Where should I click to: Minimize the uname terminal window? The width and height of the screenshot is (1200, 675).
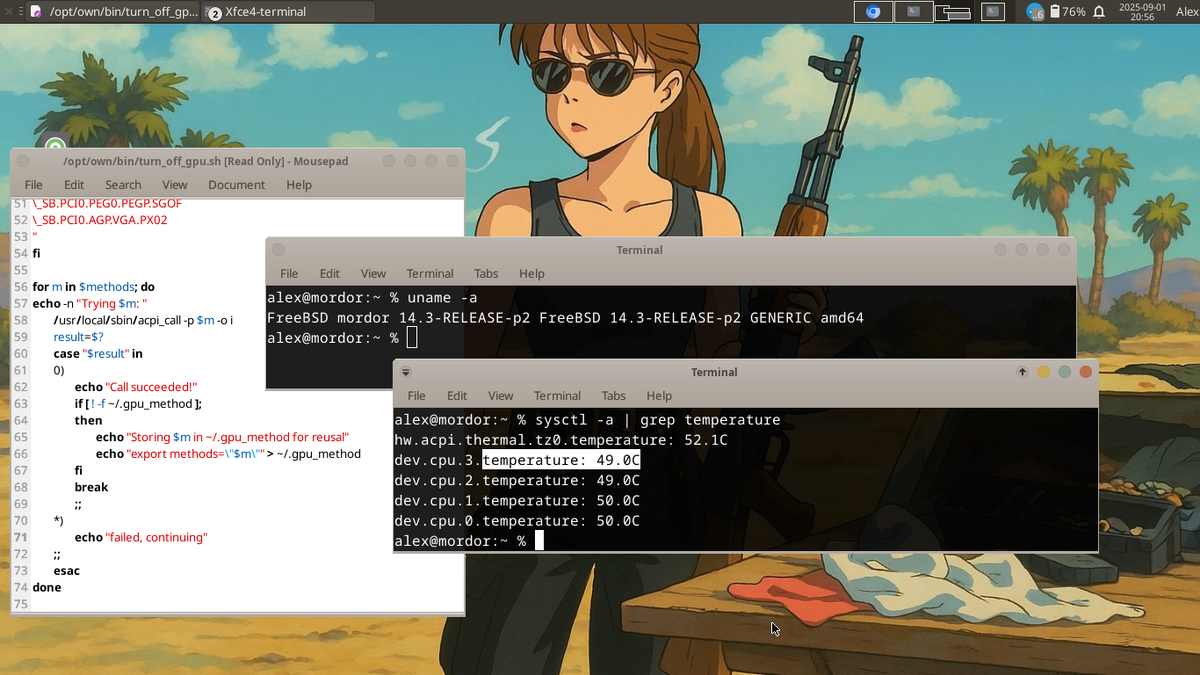[x=1022, y=250]
